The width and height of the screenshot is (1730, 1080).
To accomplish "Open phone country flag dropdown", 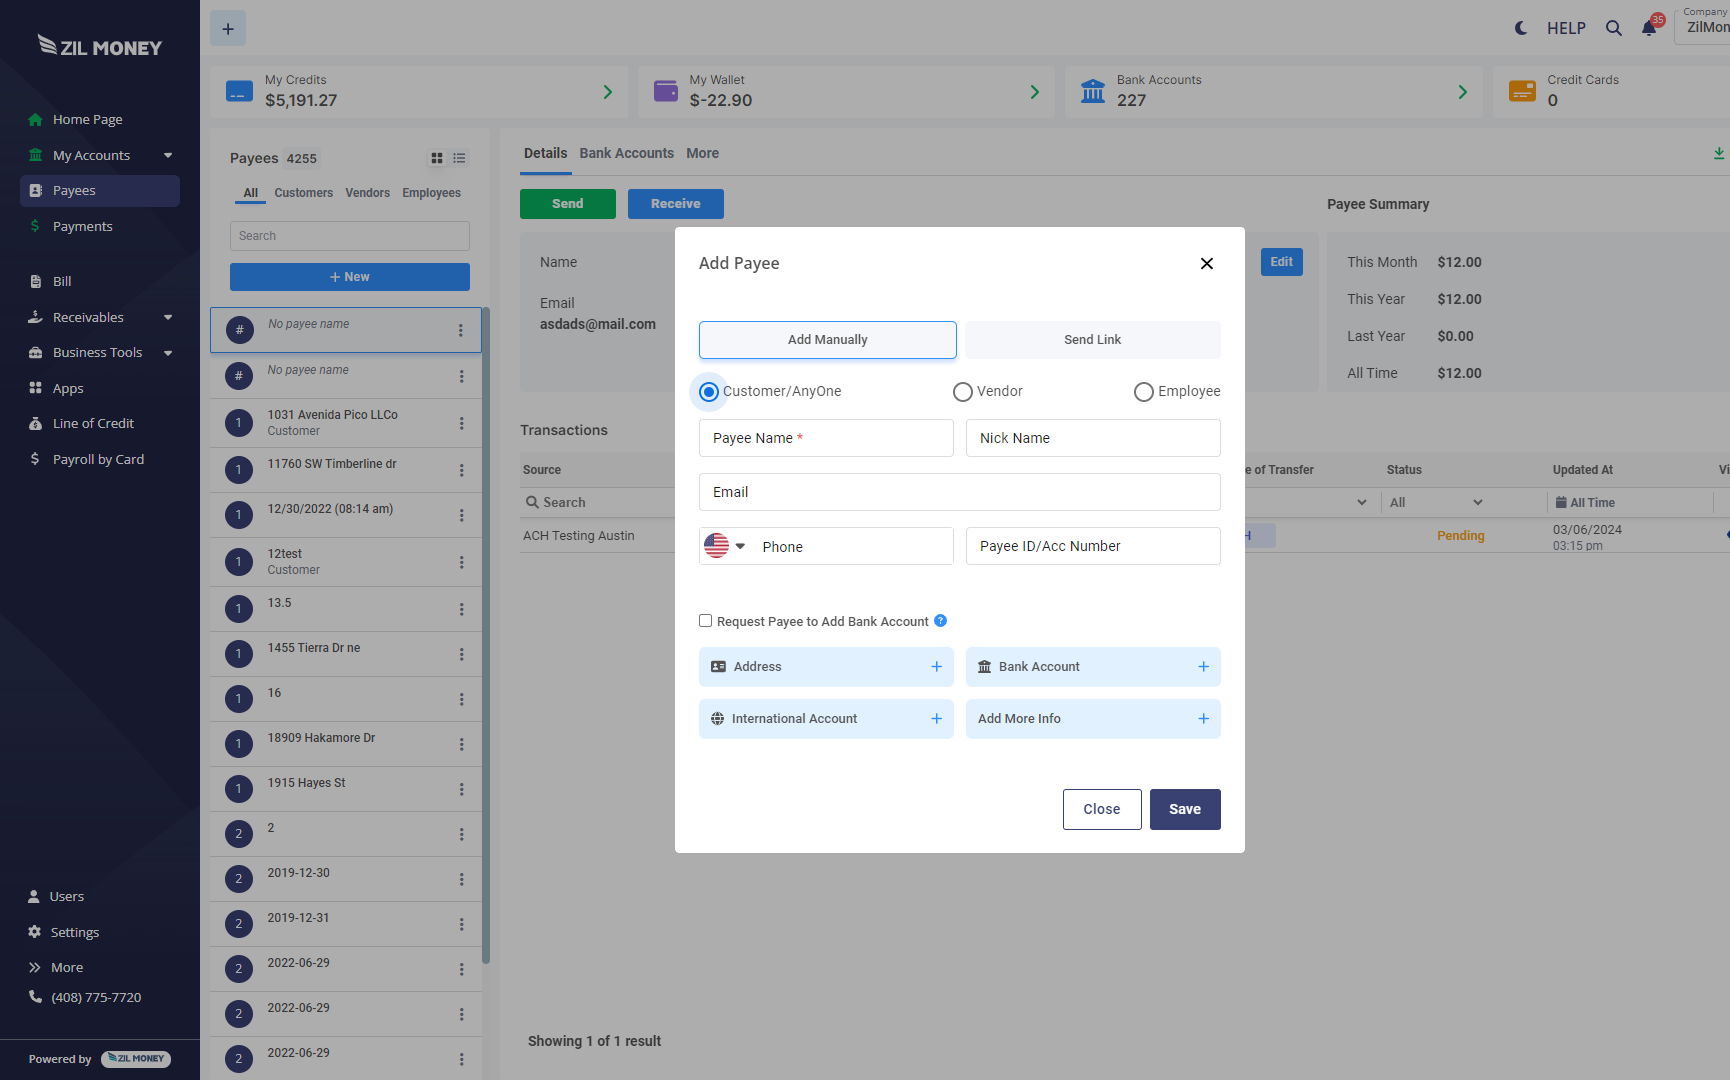I will pyautogui.click(x=725, y=546).
